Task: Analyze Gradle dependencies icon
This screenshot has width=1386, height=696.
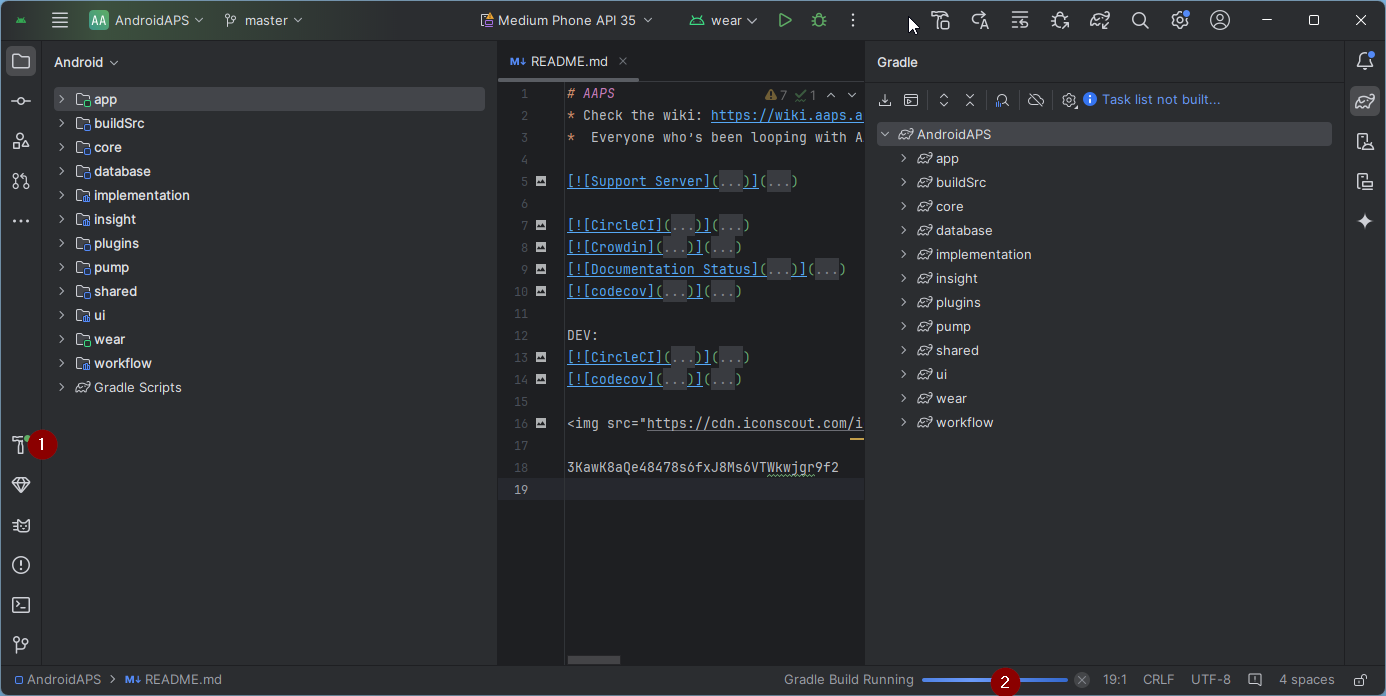Action: 1002,100
